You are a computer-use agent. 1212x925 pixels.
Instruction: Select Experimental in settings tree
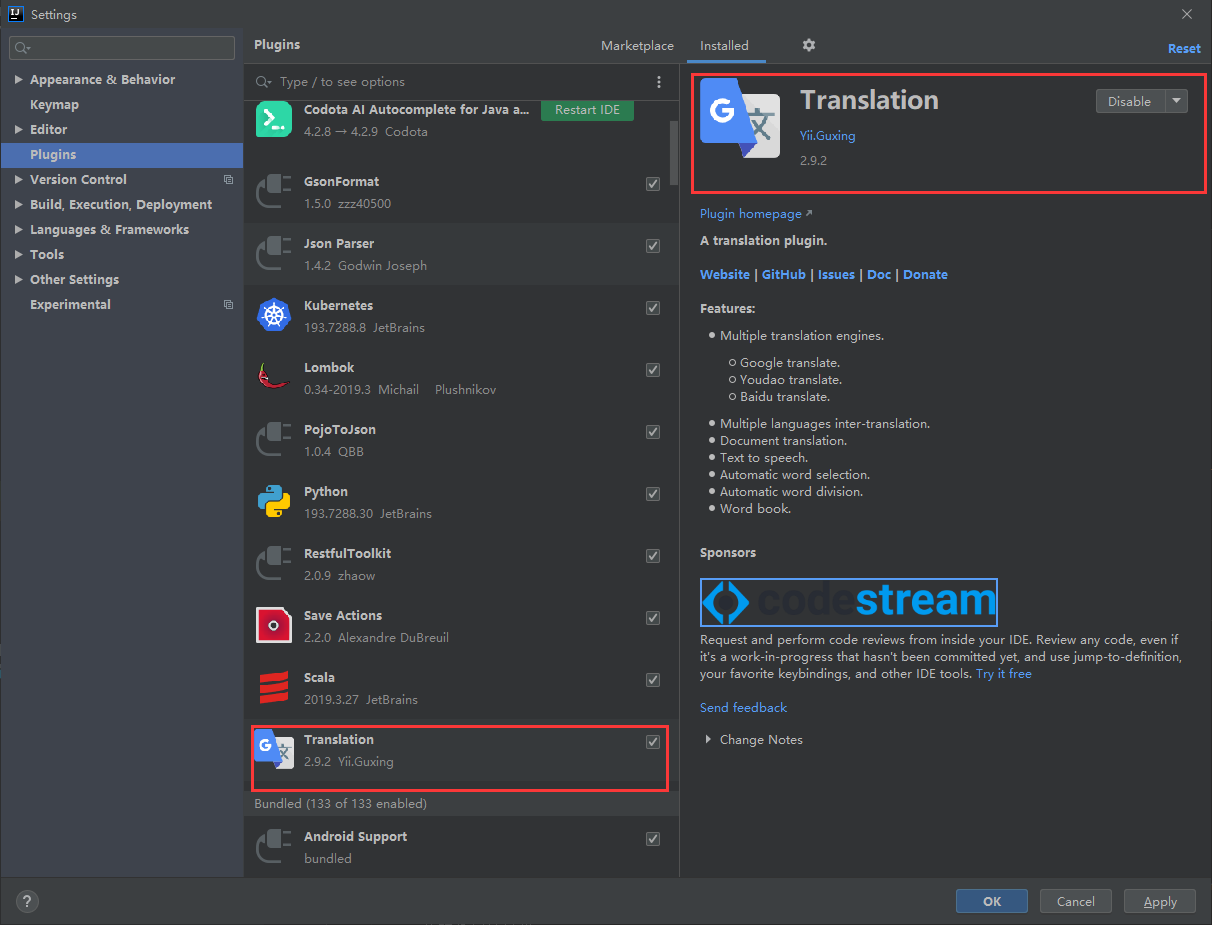tap(70, 305)
